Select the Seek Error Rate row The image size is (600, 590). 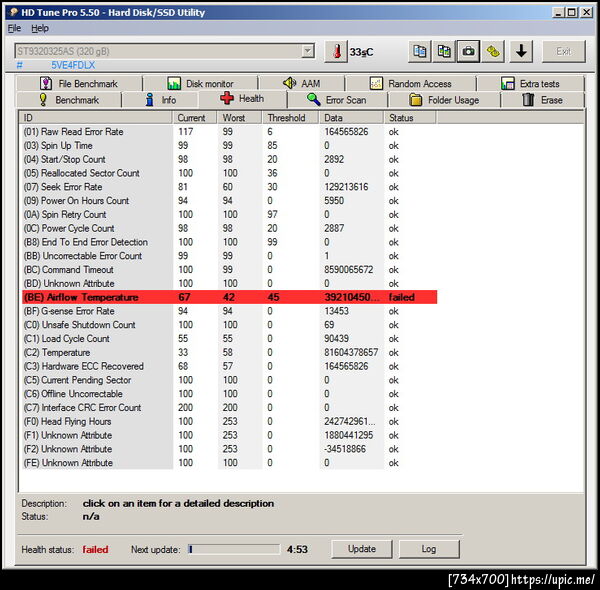point(230,187)
